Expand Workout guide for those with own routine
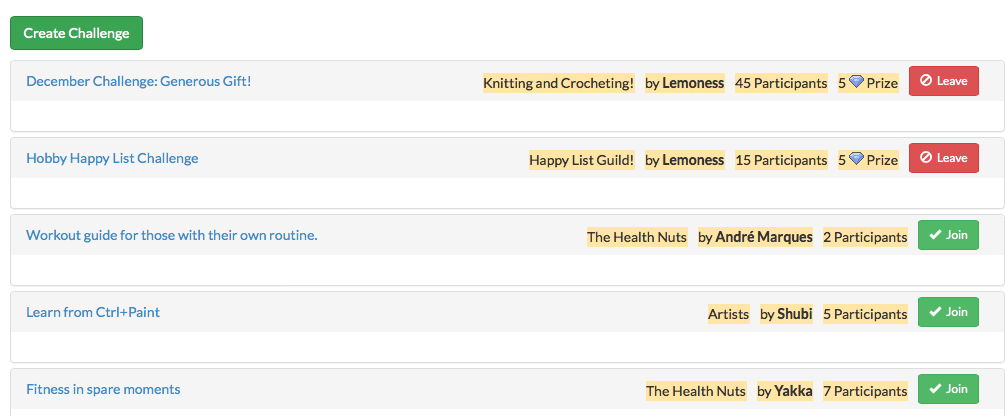 [171, 235]
